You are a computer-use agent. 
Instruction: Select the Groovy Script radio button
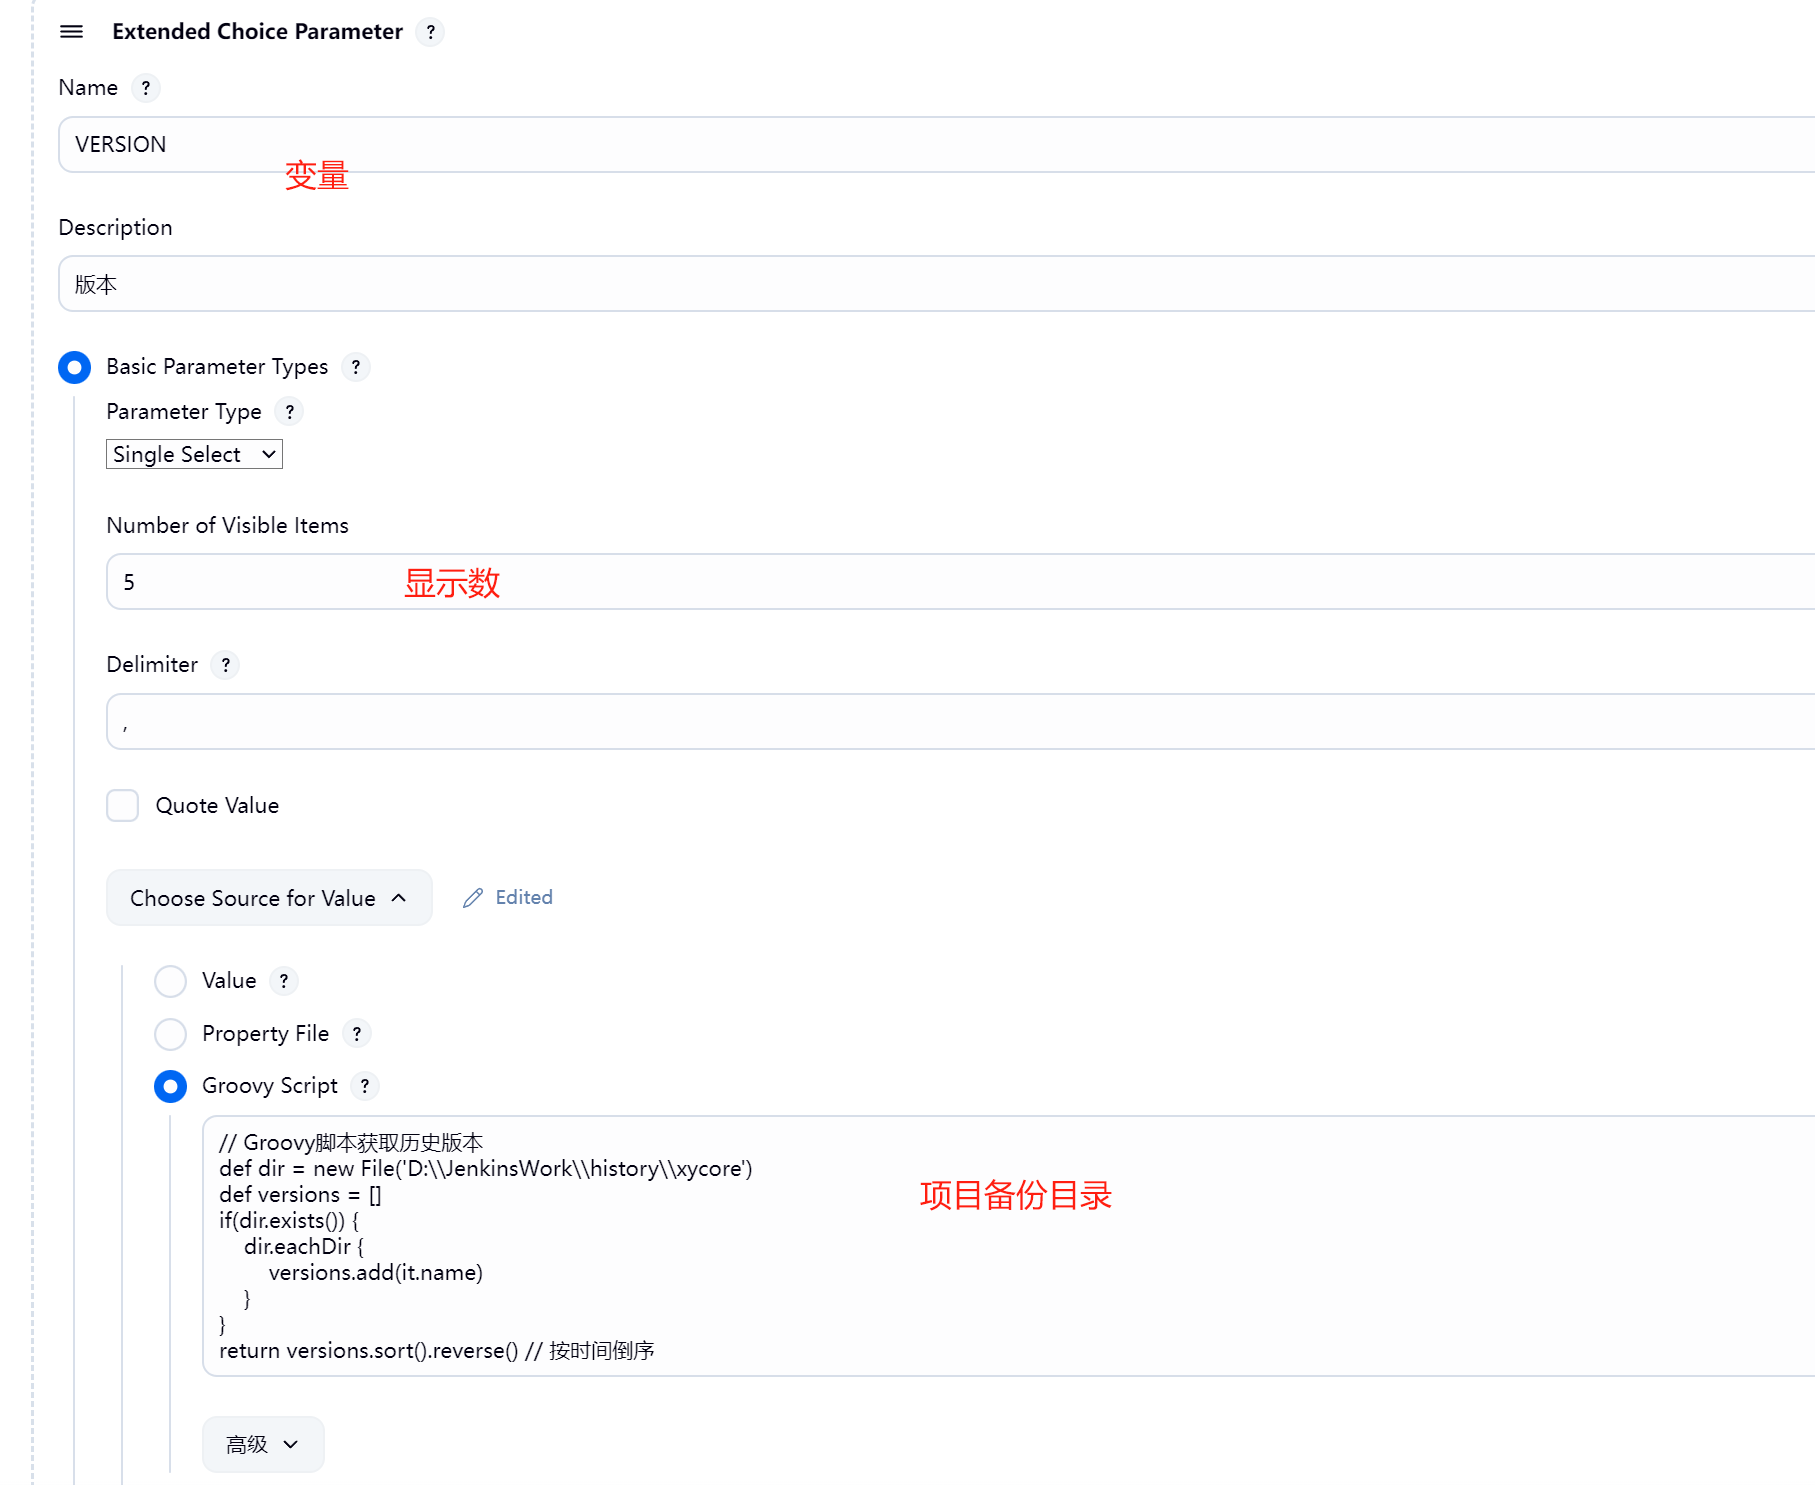171,1086
